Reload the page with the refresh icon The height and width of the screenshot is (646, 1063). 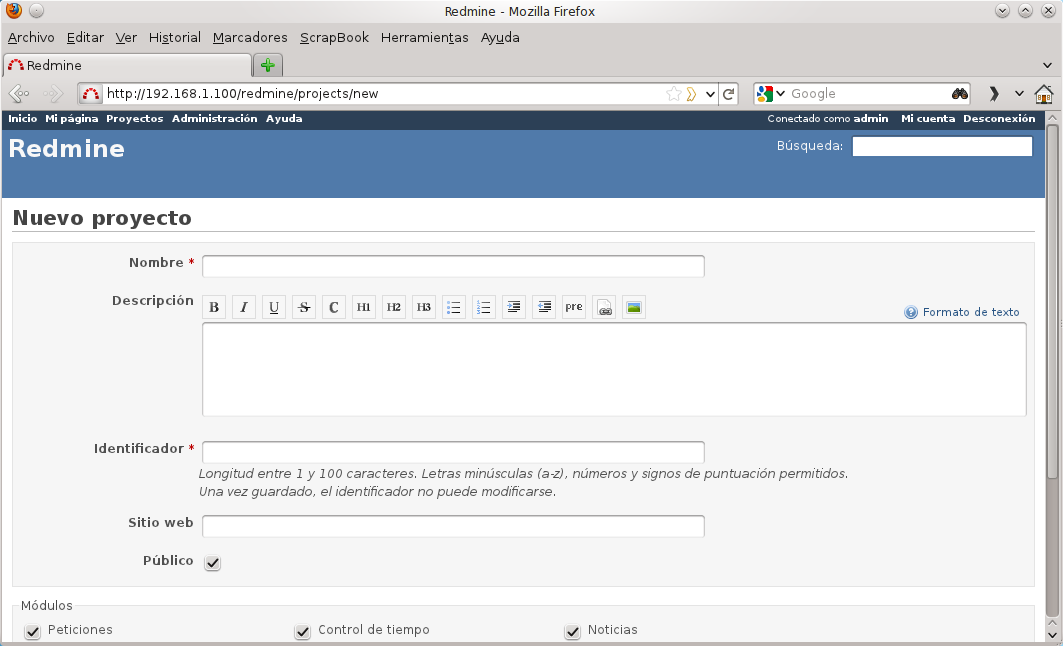tap(729, 94)
